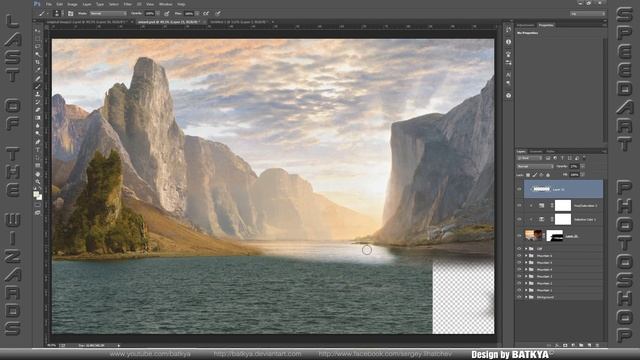Toggle the Brush panel icon in options bar
Image resolution: width=640 pixels, height=360 pixels.
pyautogui.click(x=71, y=13)
